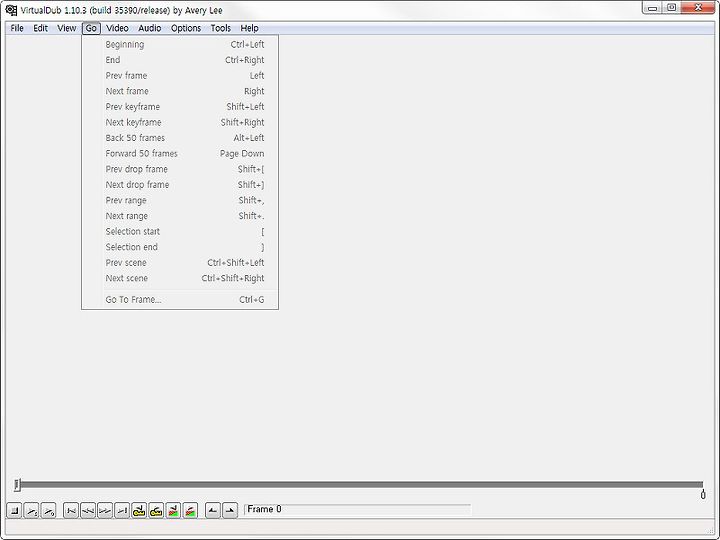Open the Audio menu
Screen dimensions: 720x540
point(150,28)
